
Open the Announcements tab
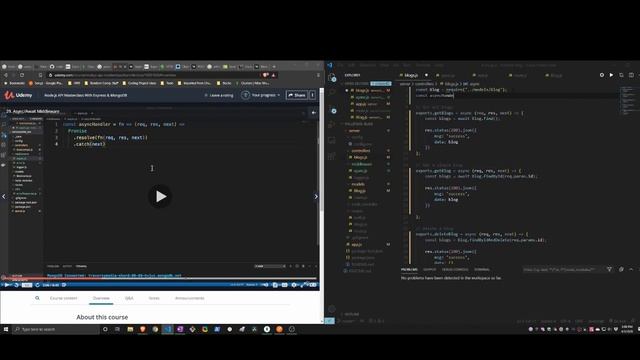click(189, 298)
